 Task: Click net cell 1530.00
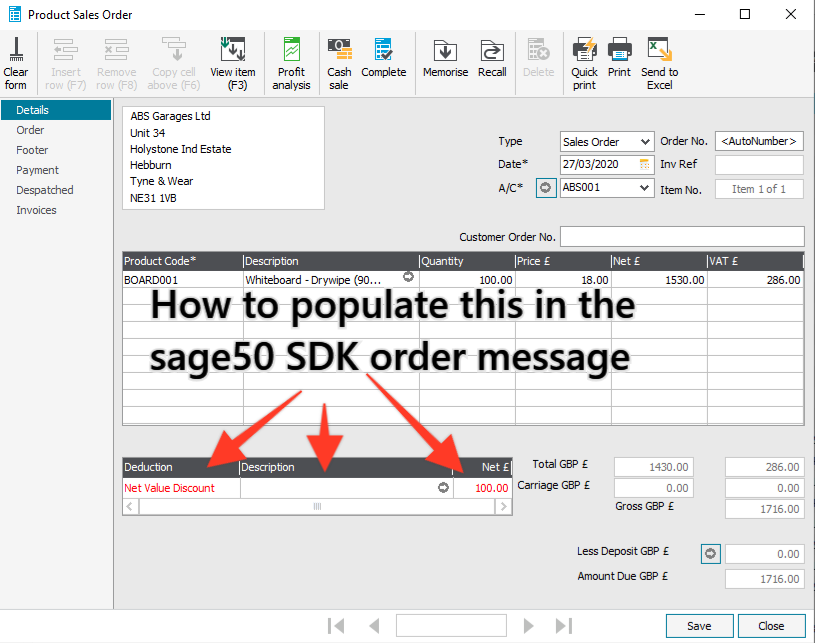click(659, 280)
